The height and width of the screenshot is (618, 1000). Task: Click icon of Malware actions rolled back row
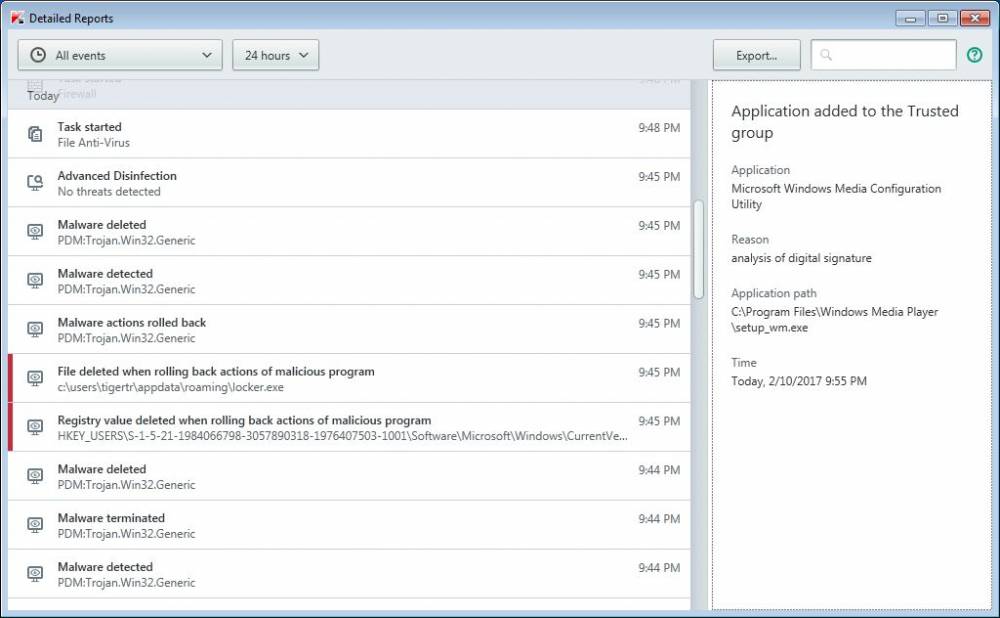35,329
